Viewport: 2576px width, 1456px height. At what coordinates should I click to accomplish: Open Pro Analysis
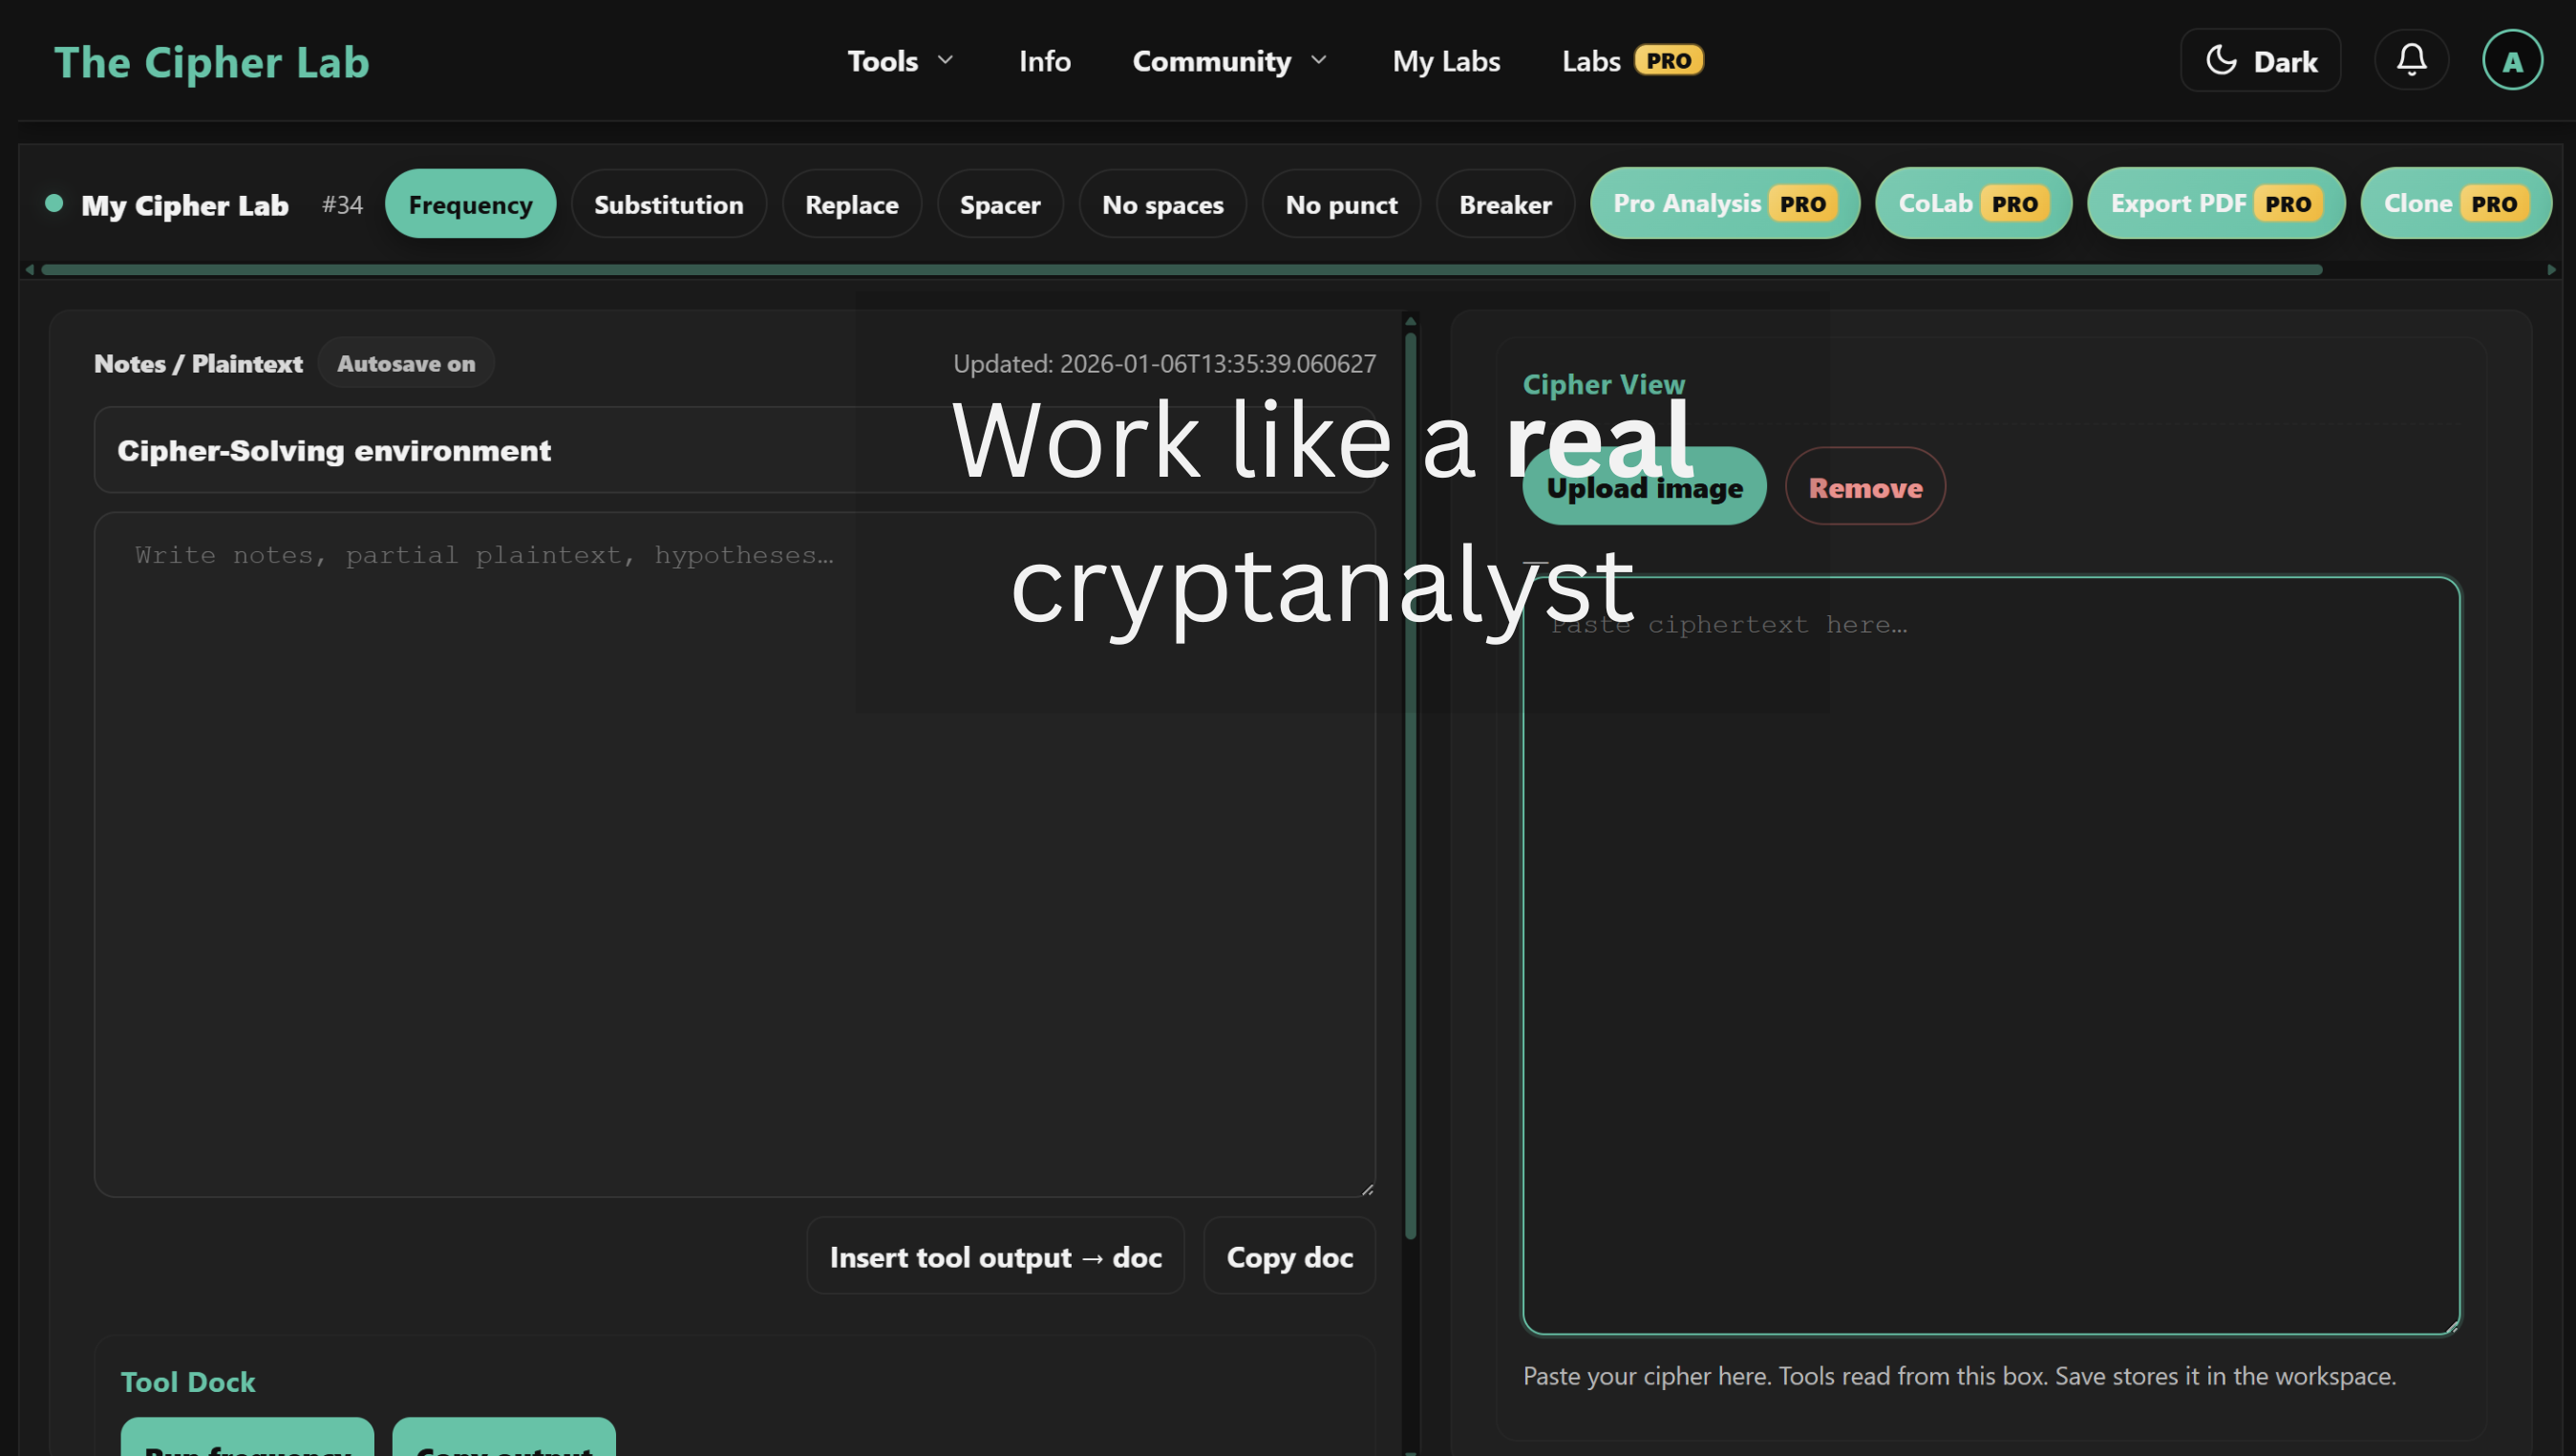(x=1724, y=204)
